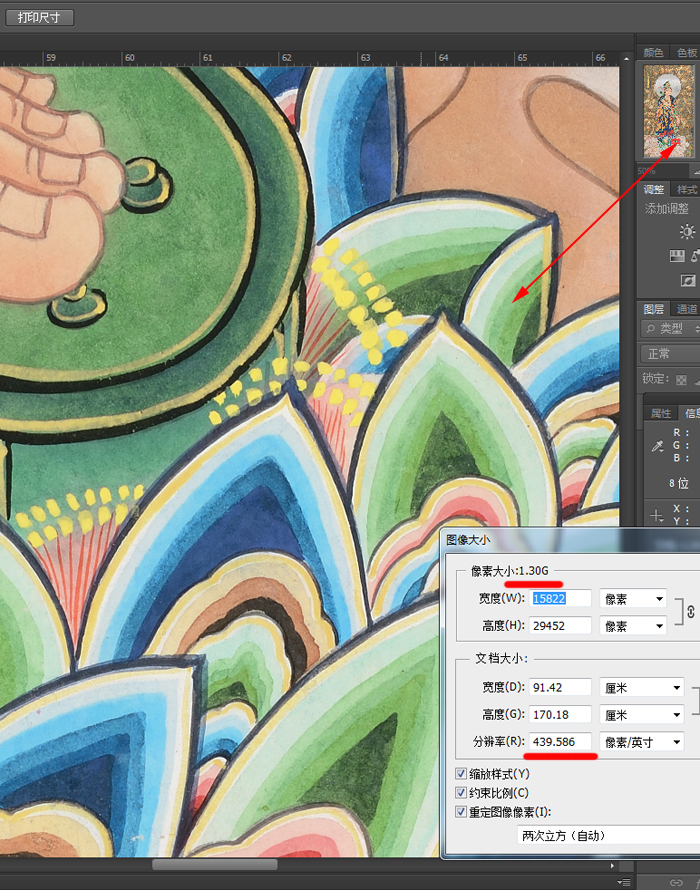Click the 文档大小: group label
This screenshot has width=700, height=890.
(501, 658)
